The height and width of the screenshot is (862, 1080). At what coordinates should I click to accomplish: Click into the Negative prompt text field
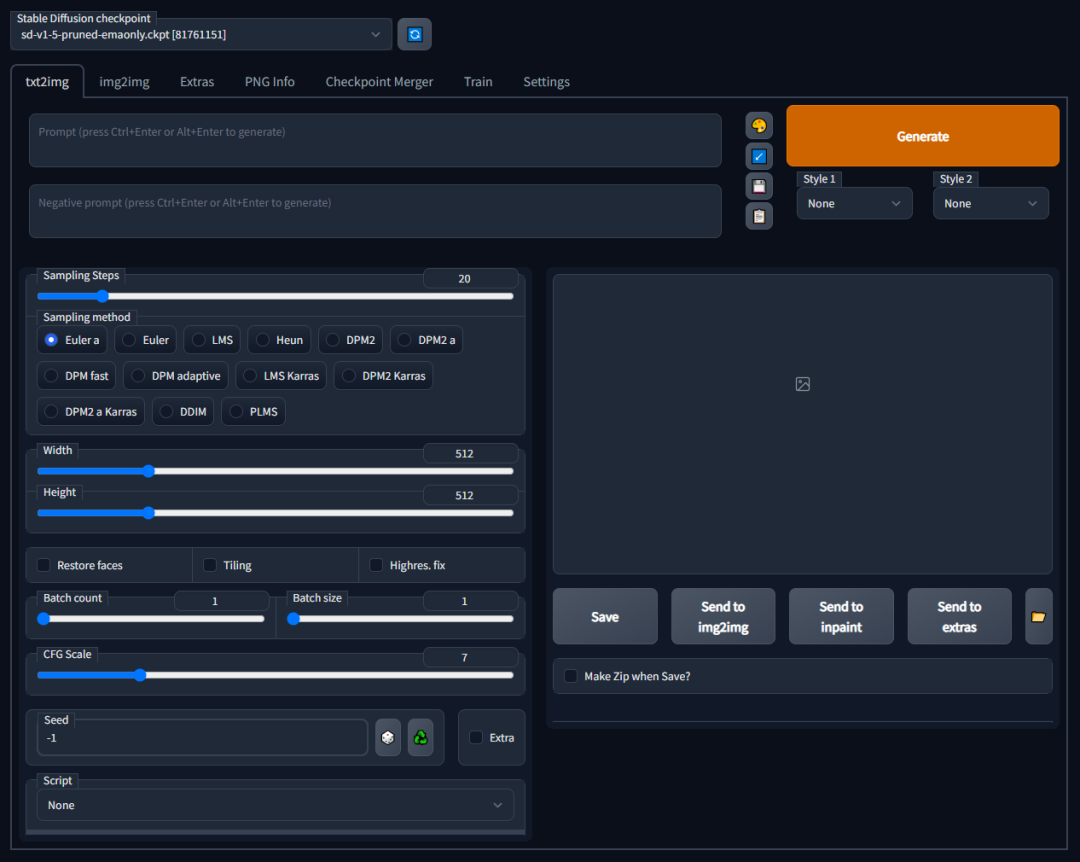pos(375,210)
